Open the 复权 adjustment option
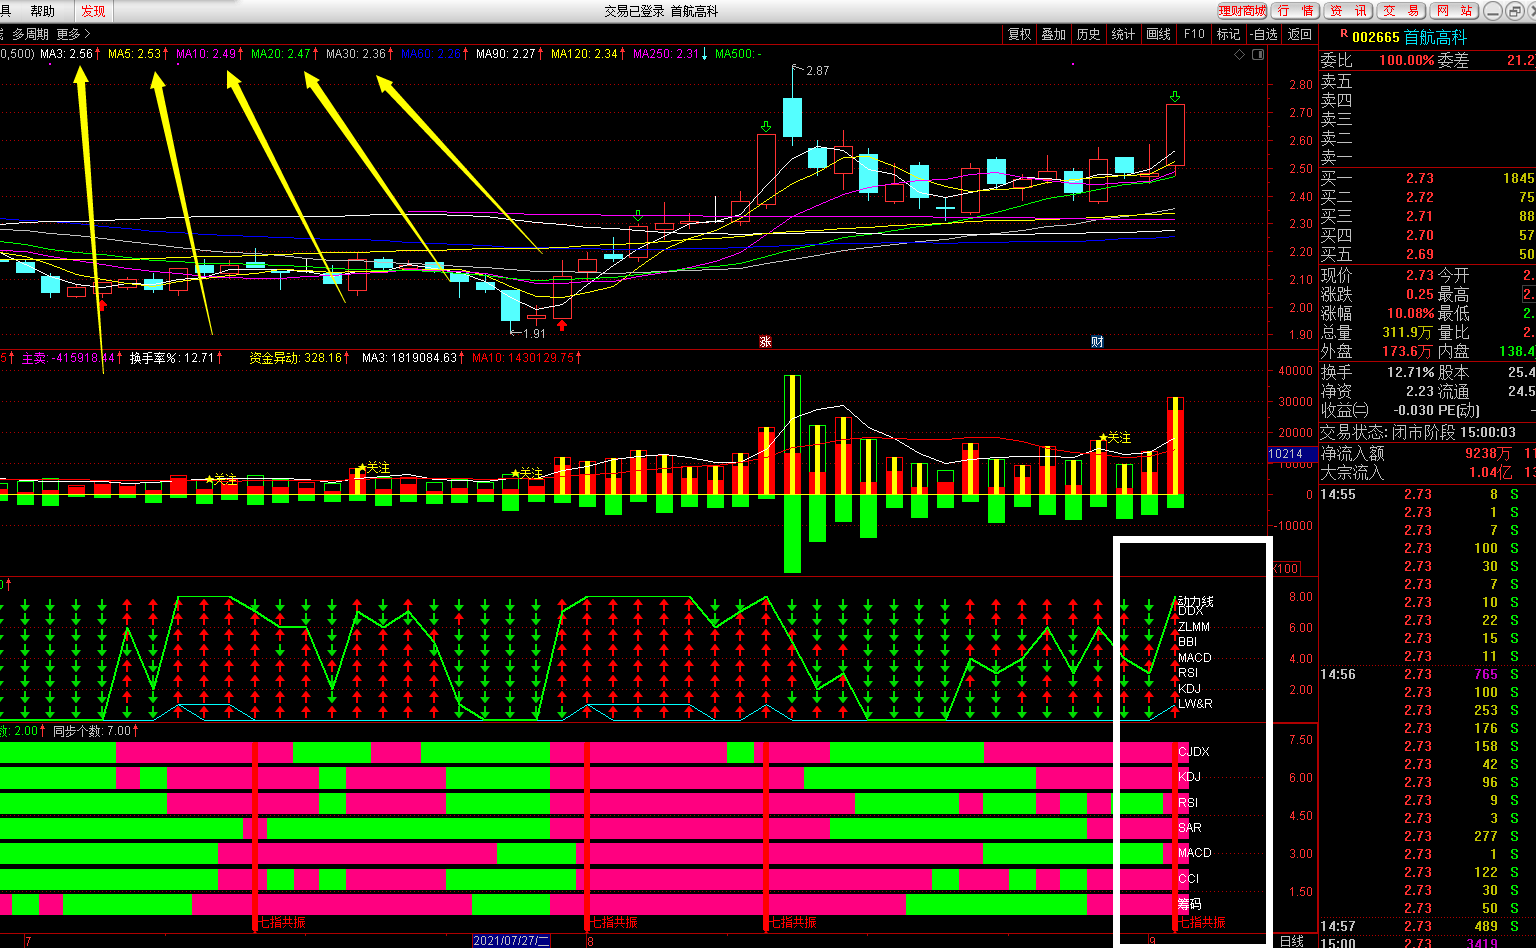 (1019, 34)
